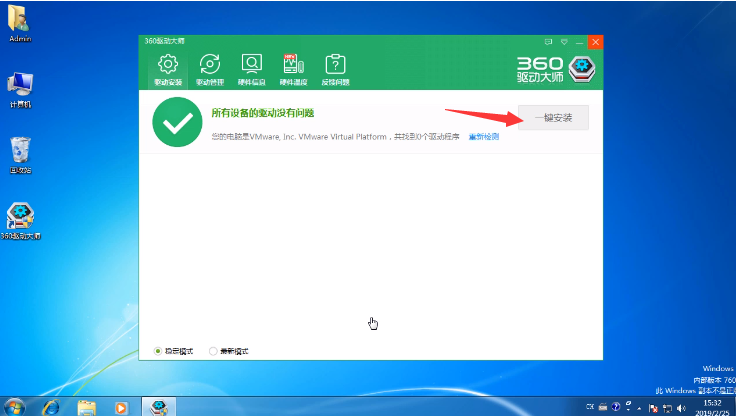This screenshot has height=416, width=736.
Task: Switch to the 驱动管理 driver management tab
Action: click(210, 69)
